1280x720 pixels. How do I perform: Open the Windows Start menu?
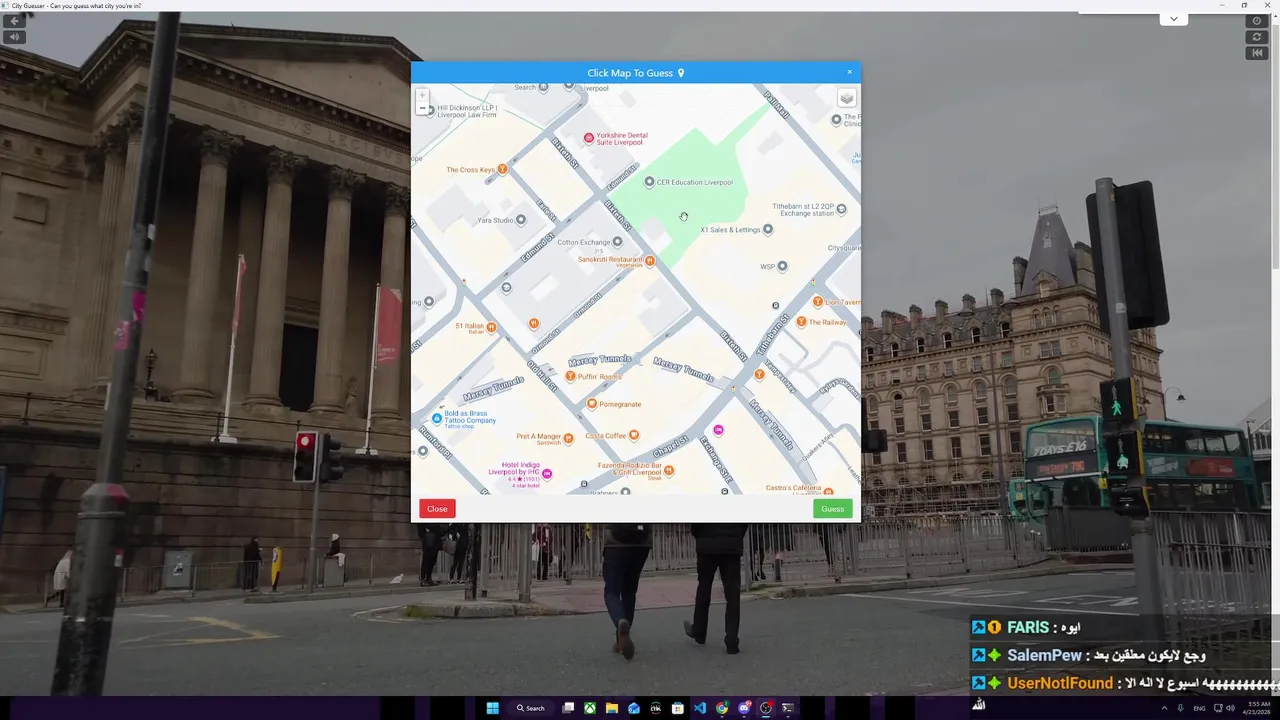click(x=492, y=708)
